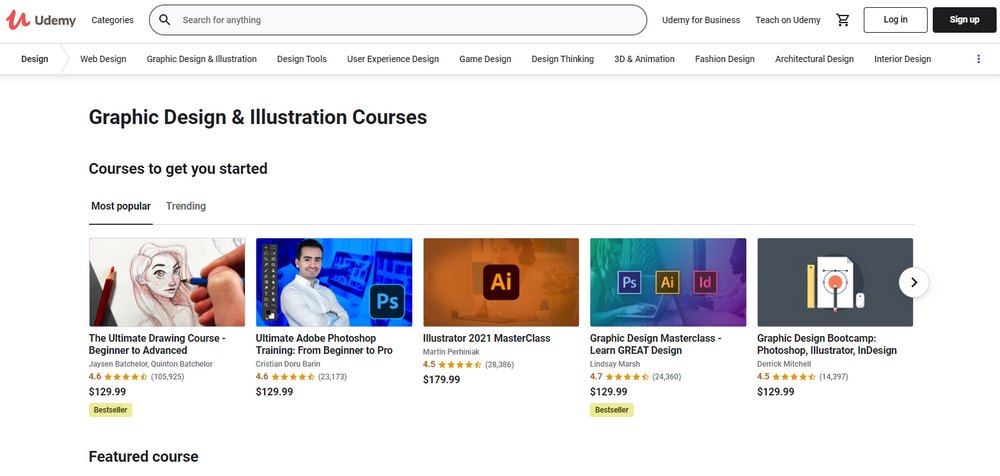Open Teach on Udemy link
This screenshot has width=1000, height=476.
pos(788,20)
